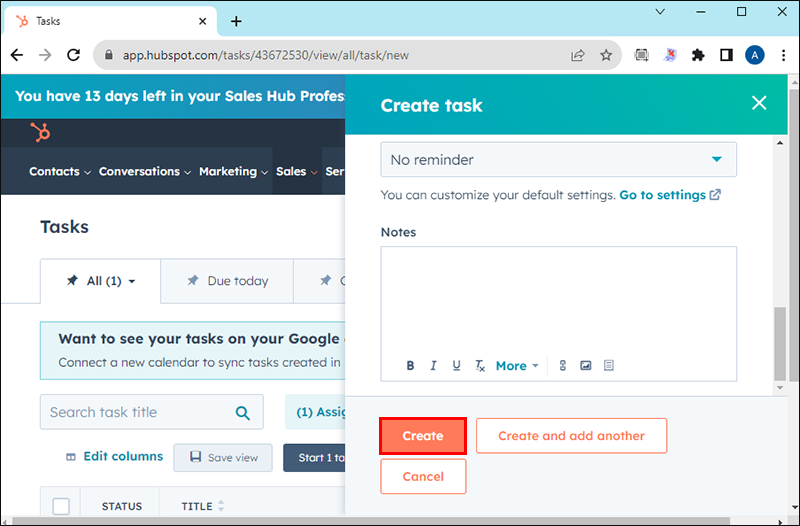The image size is (800, 526).
Task: Click inside the Notes text area
Action: click(x=559, y=301)
